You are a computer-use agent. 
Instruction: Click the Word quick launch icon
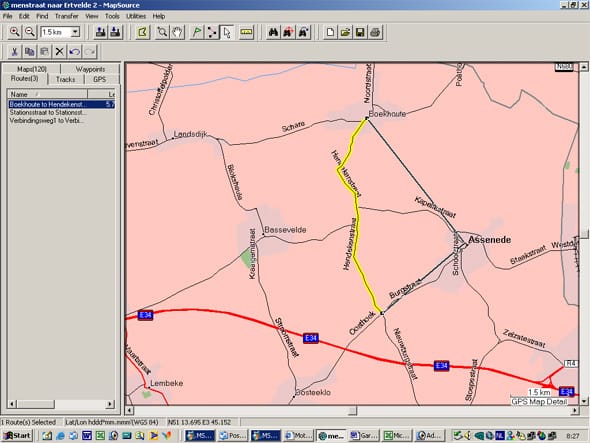click(x=87, y=435)
